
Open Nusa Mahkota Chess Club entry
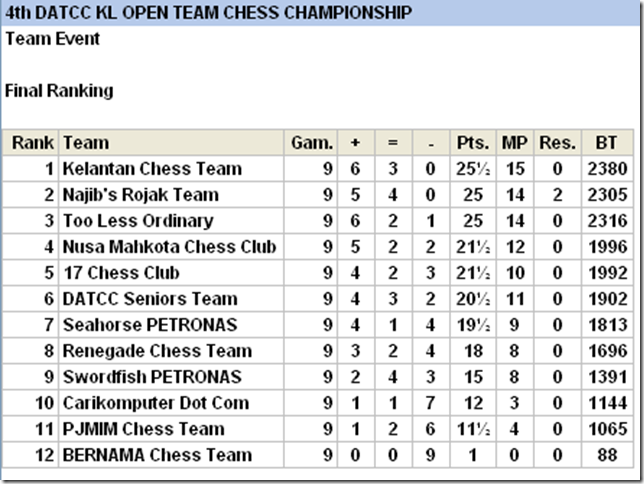pos(169,247)
